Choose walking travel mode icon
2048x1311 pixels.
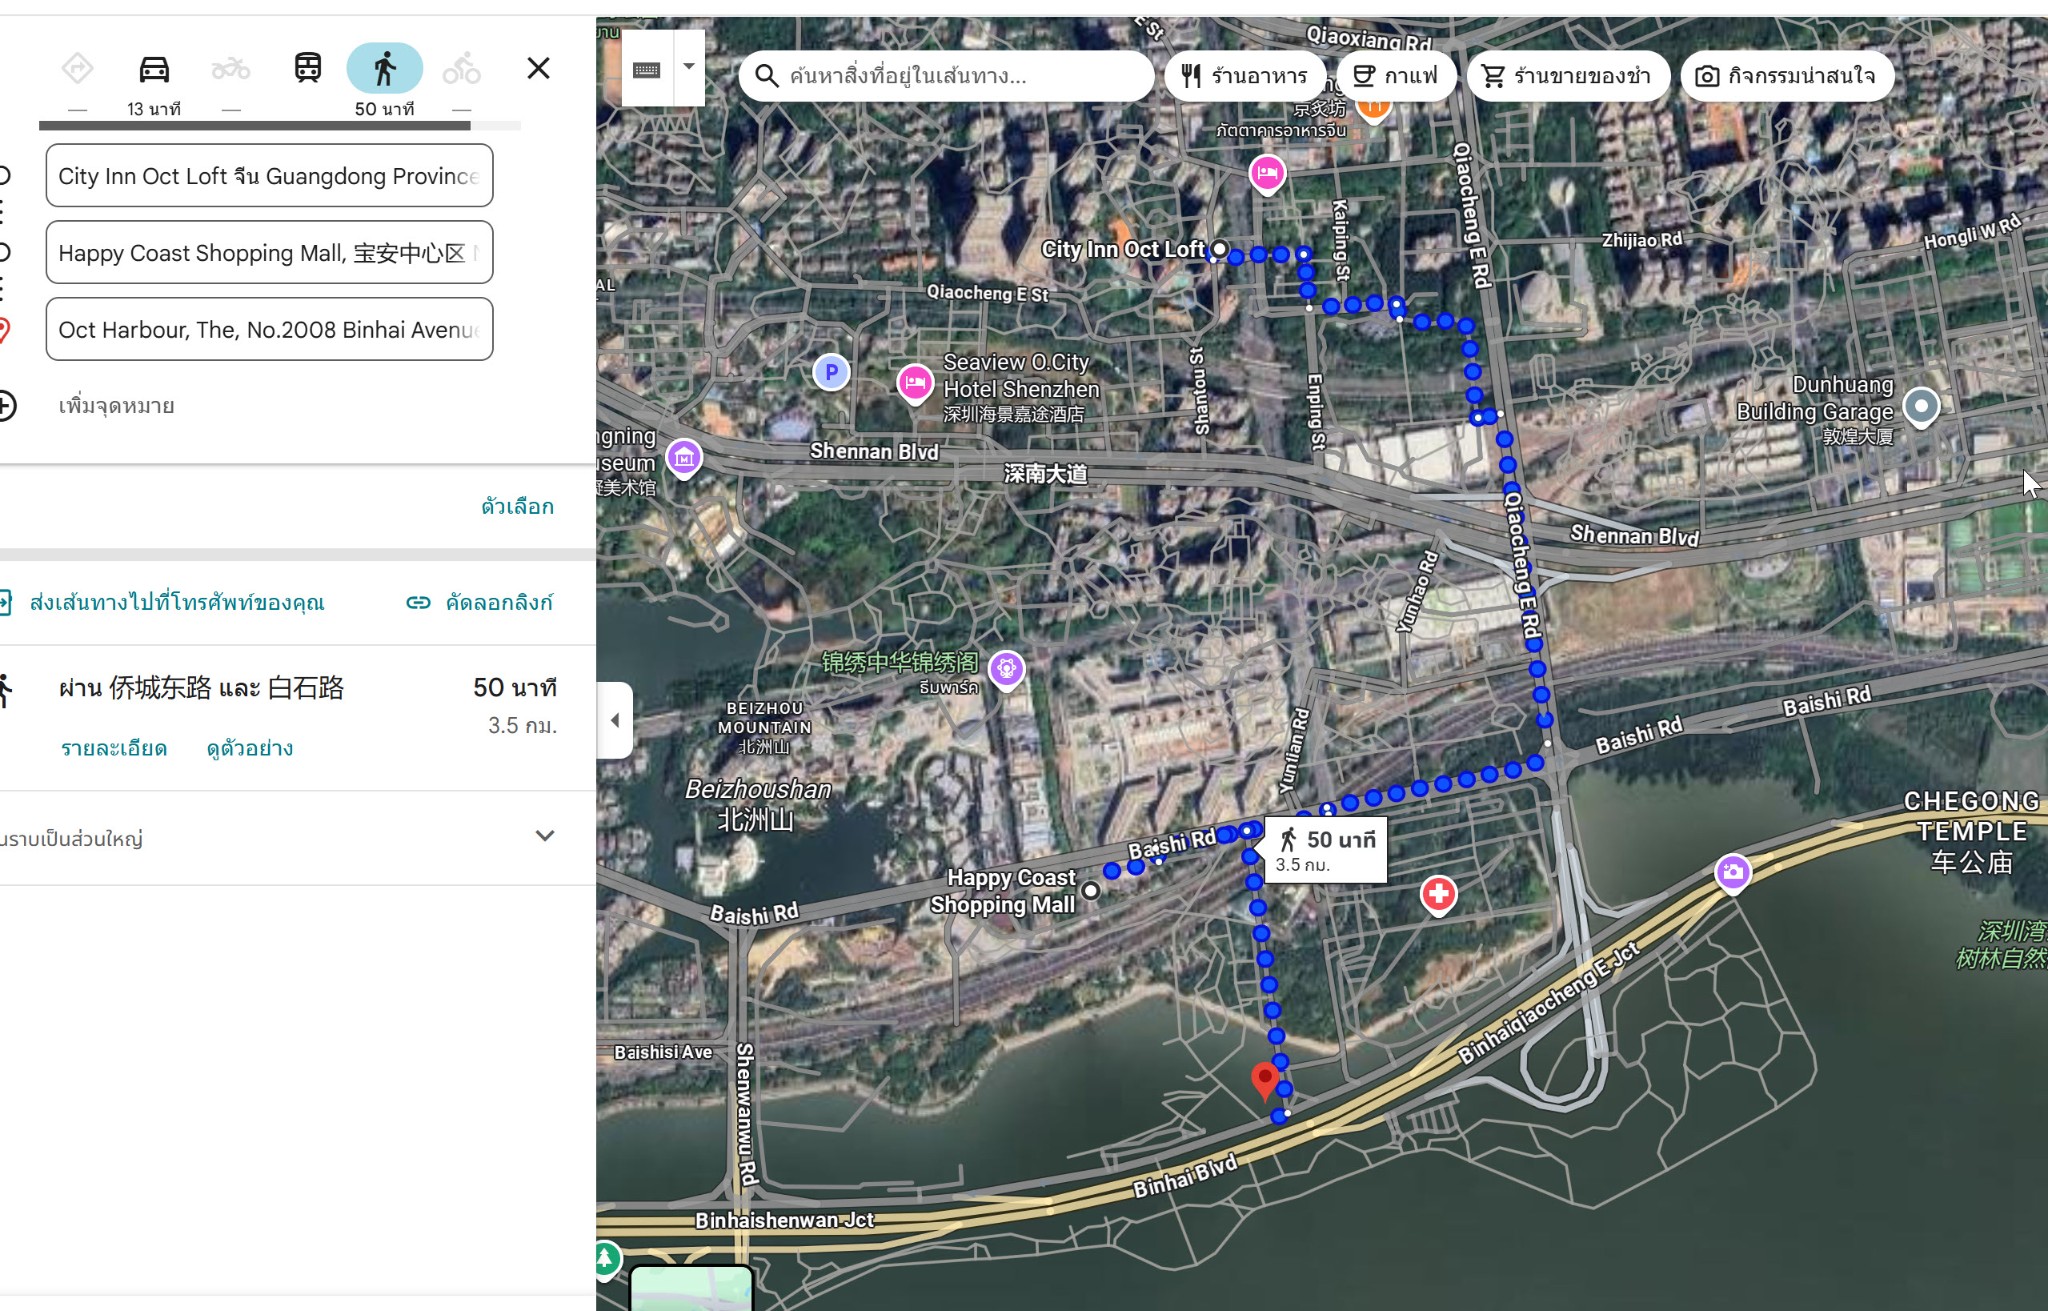[x=385, y=69]
